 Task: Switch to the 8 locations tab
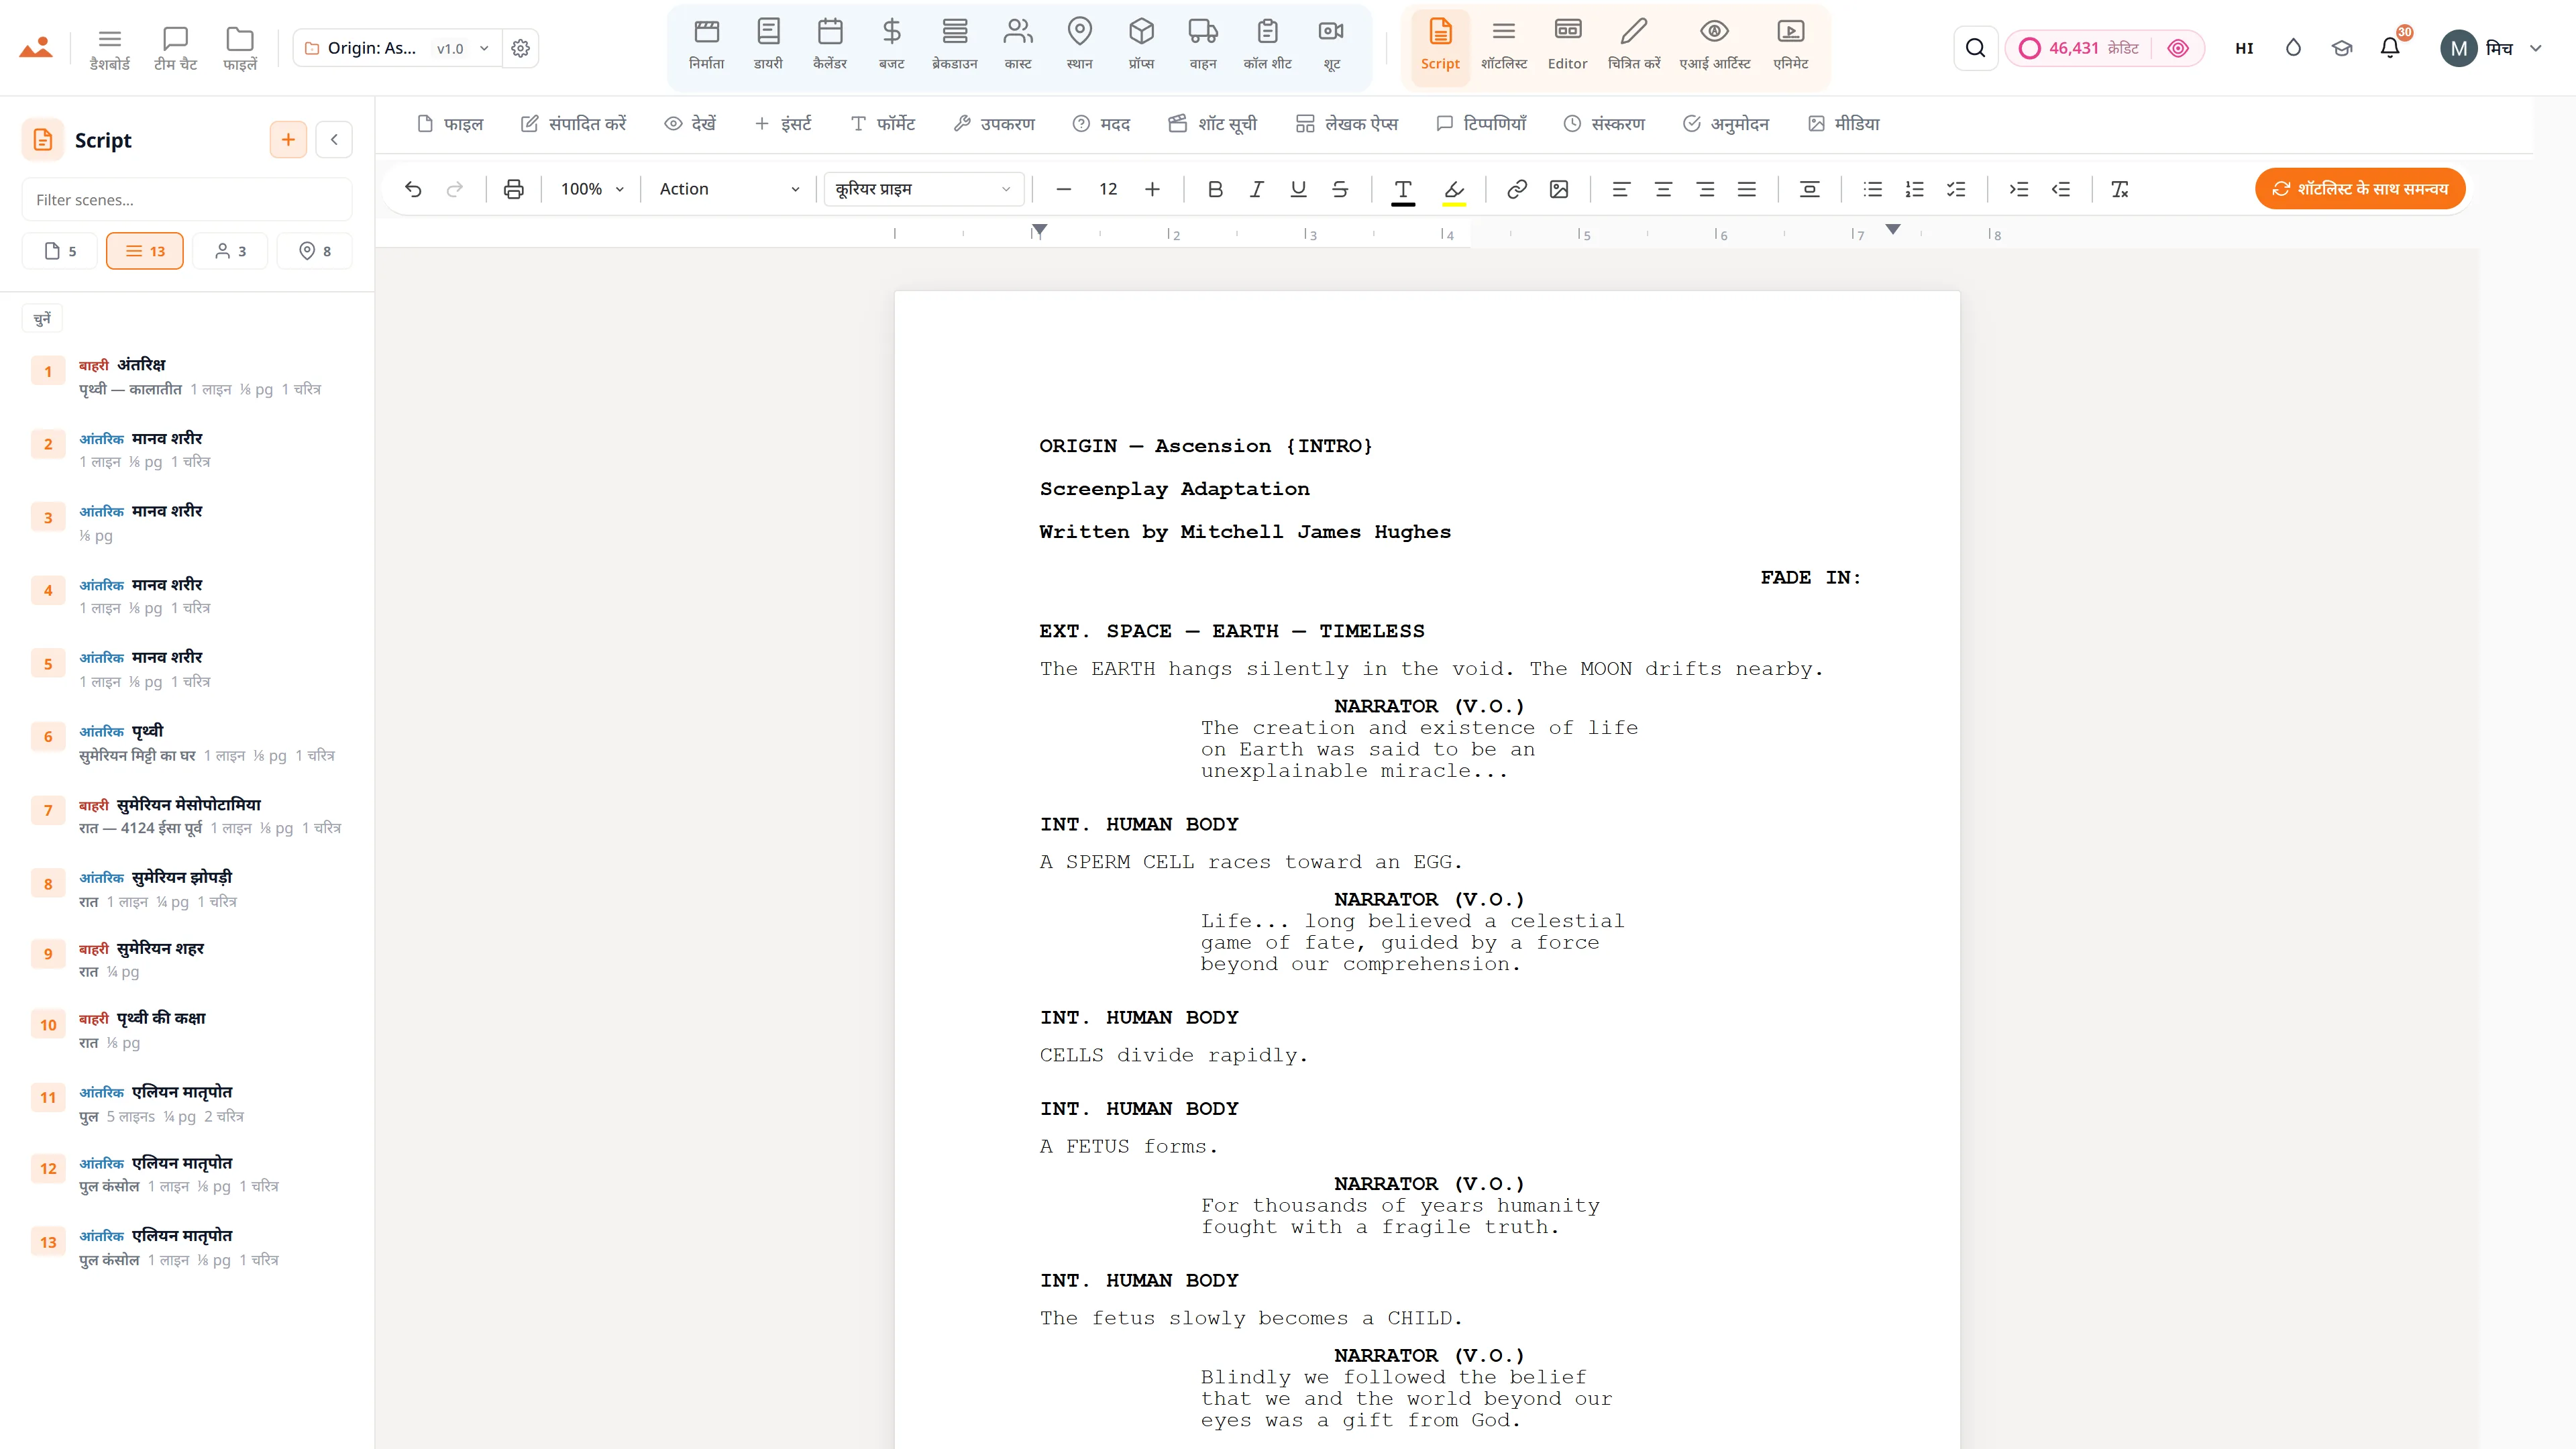314,251
